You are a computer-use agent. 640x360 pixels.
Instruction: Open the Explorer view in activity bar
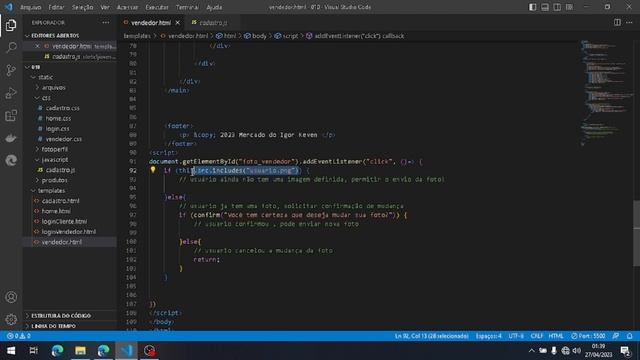[11, 25]
